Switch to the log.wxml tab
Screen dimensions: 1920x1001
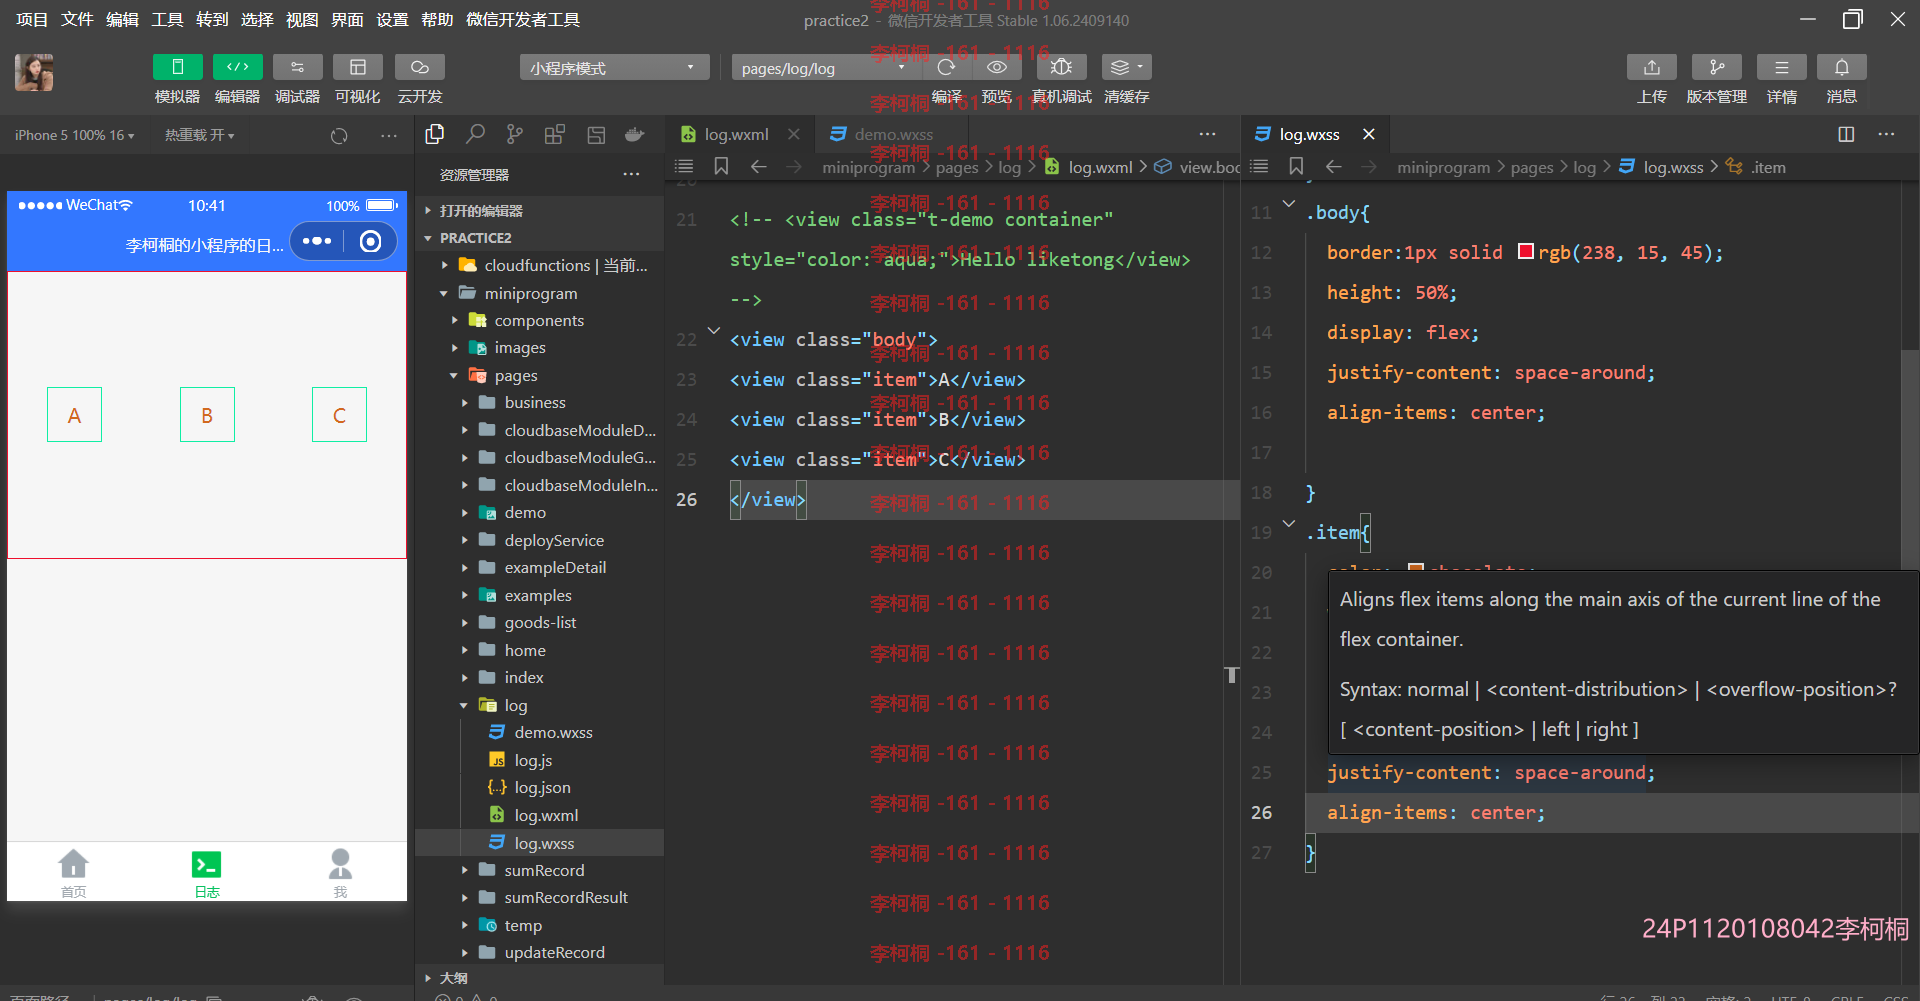coord(736,134)
